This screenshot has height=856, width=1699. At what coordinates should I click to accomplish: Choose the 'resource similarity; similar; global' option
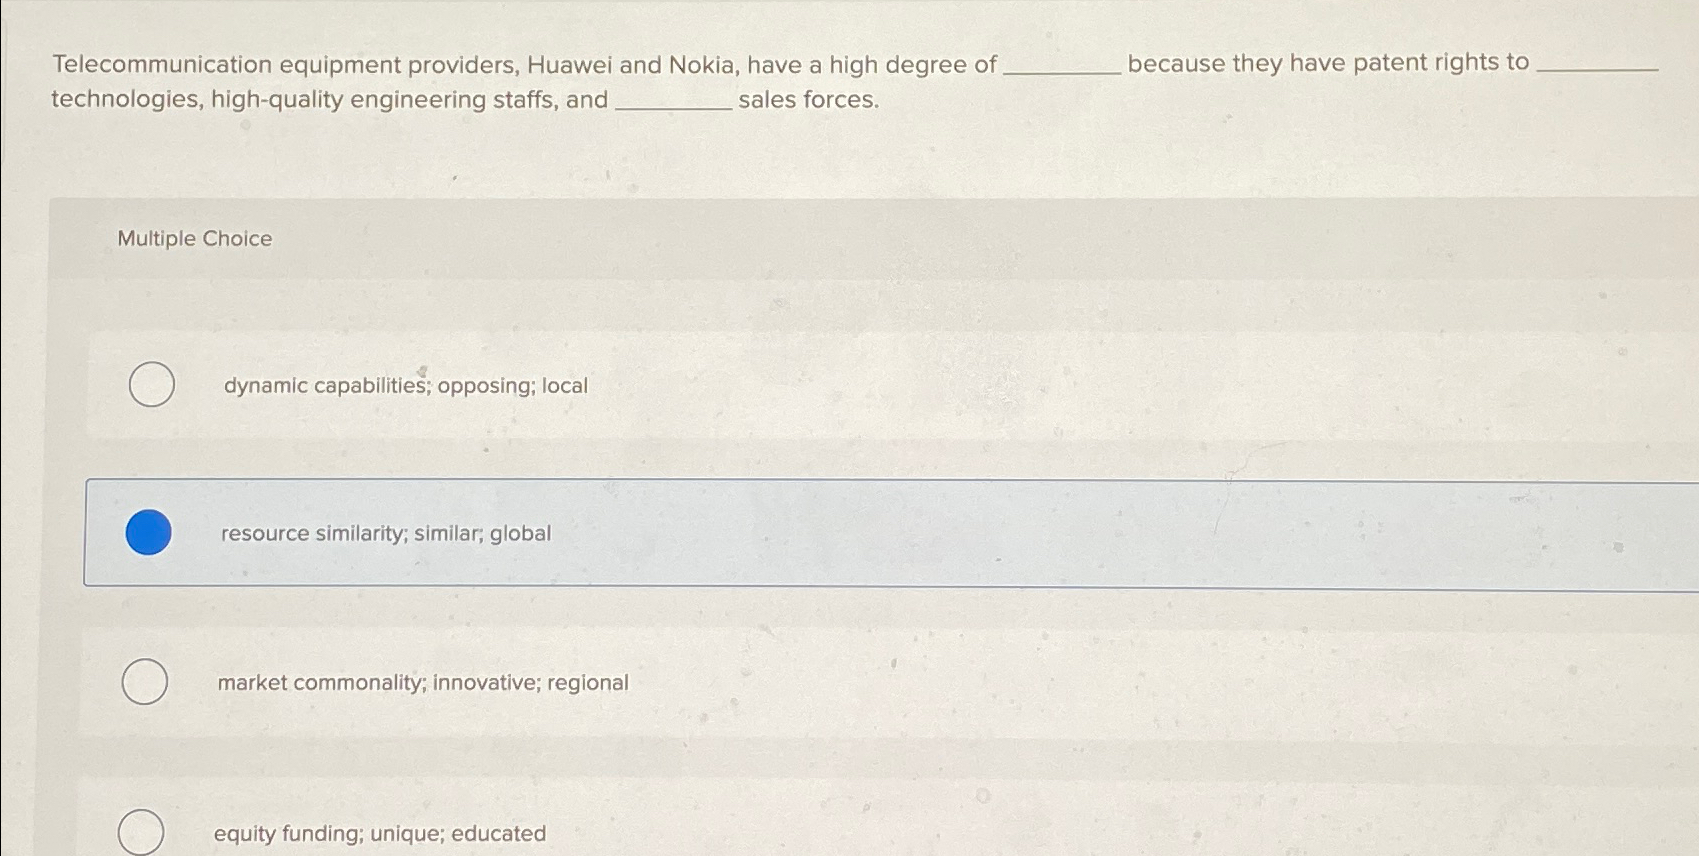[147, 533]
